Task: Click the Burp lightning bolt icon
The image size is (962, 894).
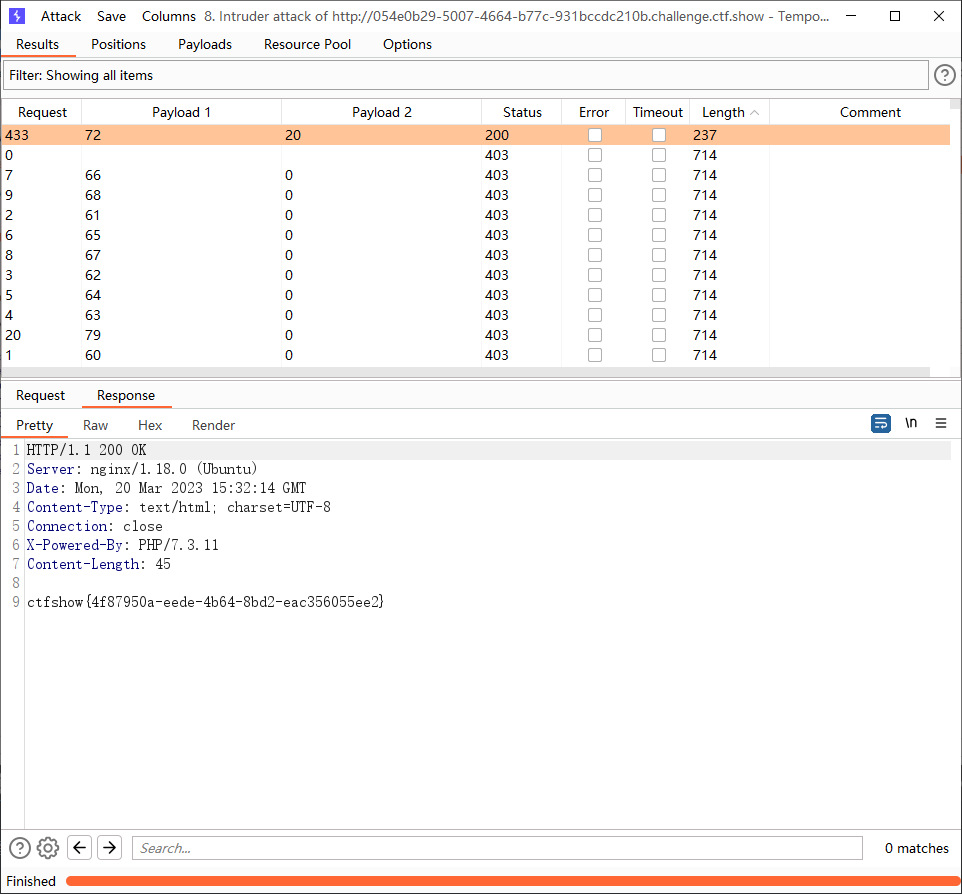Action: (17, 16)
